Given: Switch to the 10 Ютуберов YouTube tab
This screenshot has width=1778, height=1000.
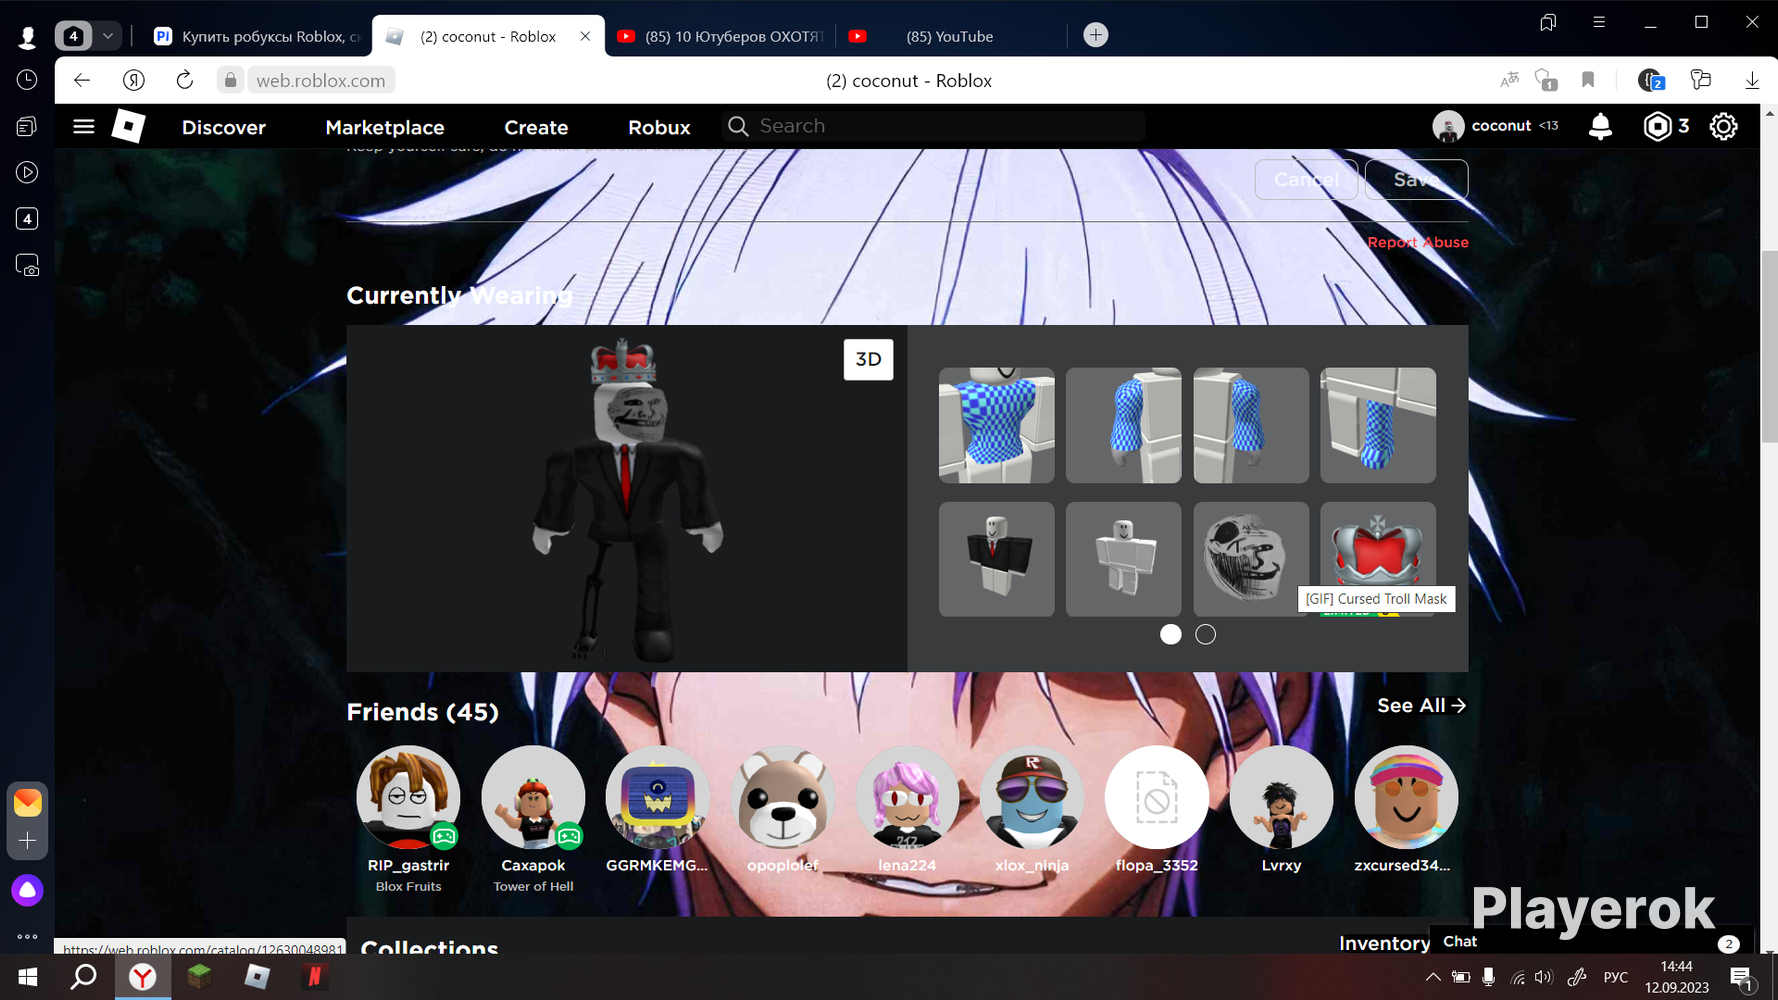Looking at the screenshot, I should coord(720,36).
